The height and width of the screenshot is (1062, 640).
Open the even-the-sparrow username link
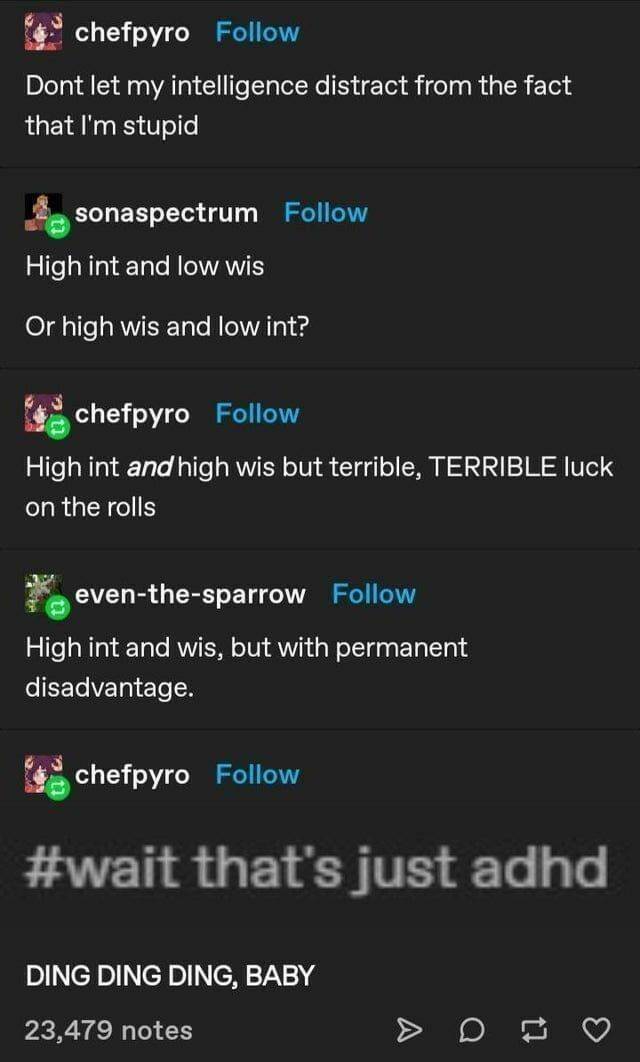pyautogui.click(x=190, y=595)
